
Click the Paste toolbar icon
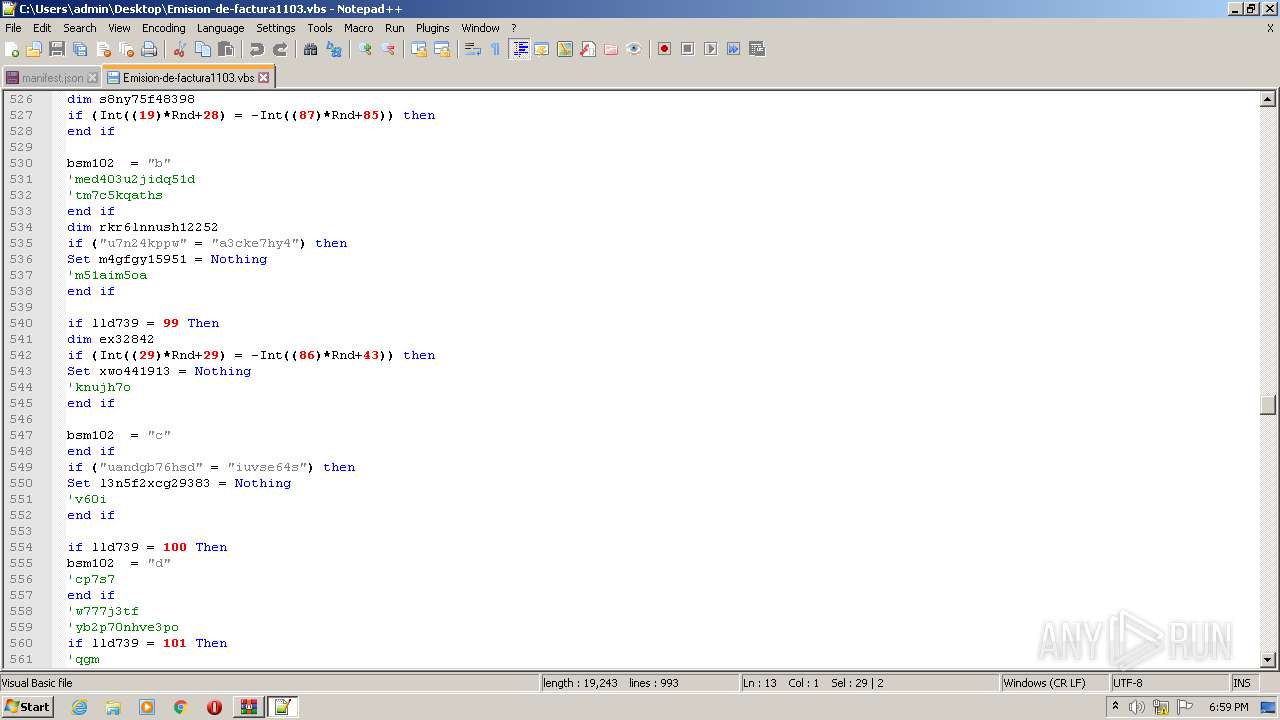[226, 49]
